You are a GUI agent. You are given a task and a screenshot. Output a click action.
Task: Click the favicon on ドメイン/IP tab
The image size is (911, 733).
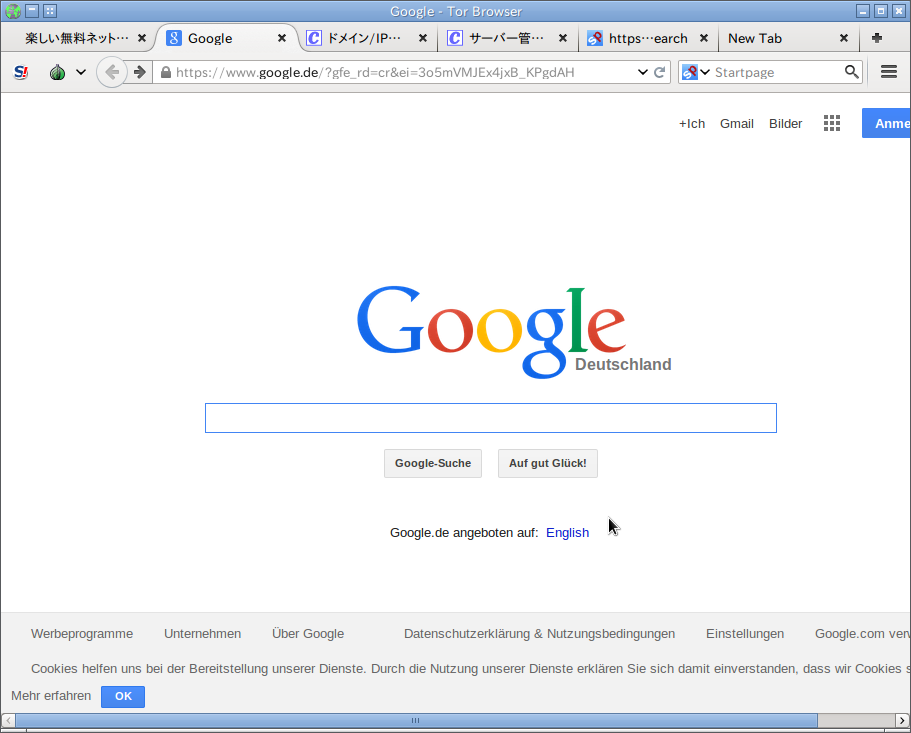[314, 38]
